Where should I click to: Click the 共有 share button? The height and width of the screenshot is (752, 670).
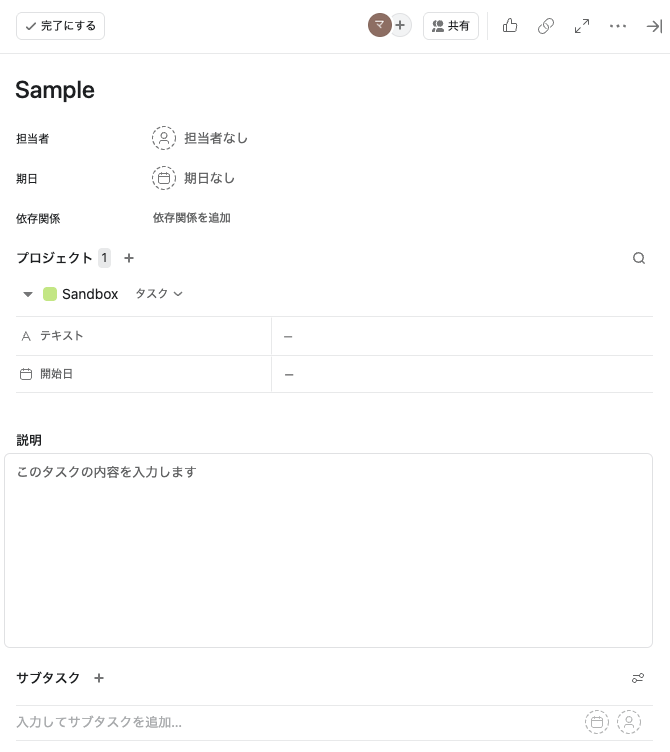[x=451, y=26]
